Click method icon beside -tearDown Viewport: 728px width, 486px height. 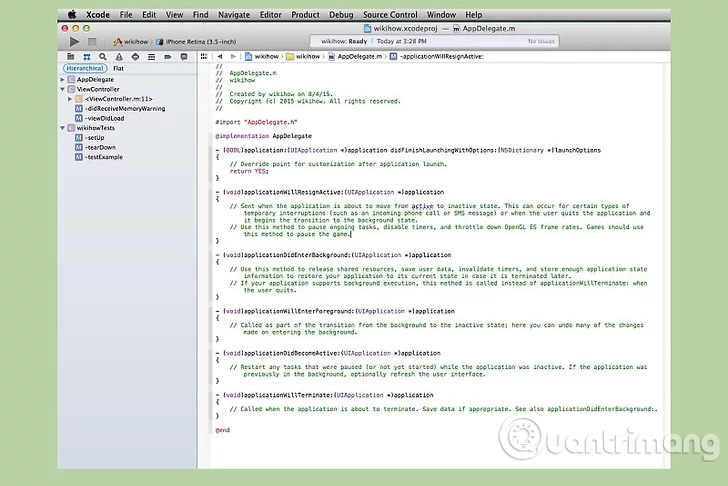[x=79, y=147]
